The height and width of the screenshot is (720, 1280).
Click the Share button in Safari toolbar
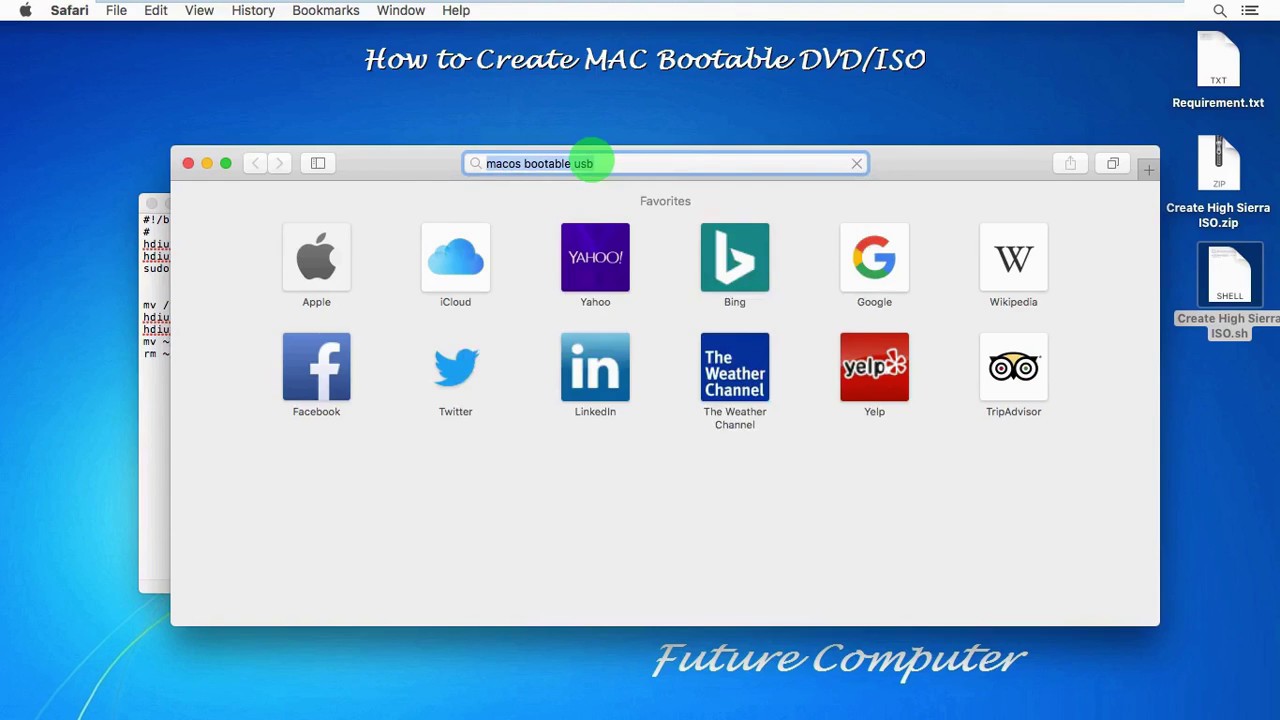(1070, 163)
